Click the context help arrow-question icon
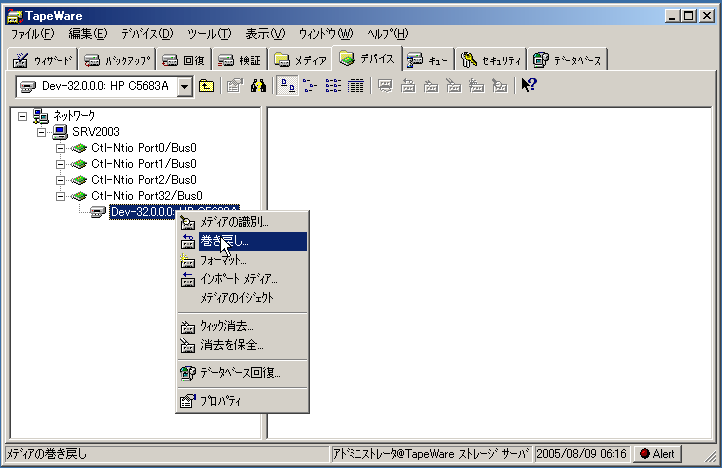This screenshot has height=468, width=722. [529, 85]
